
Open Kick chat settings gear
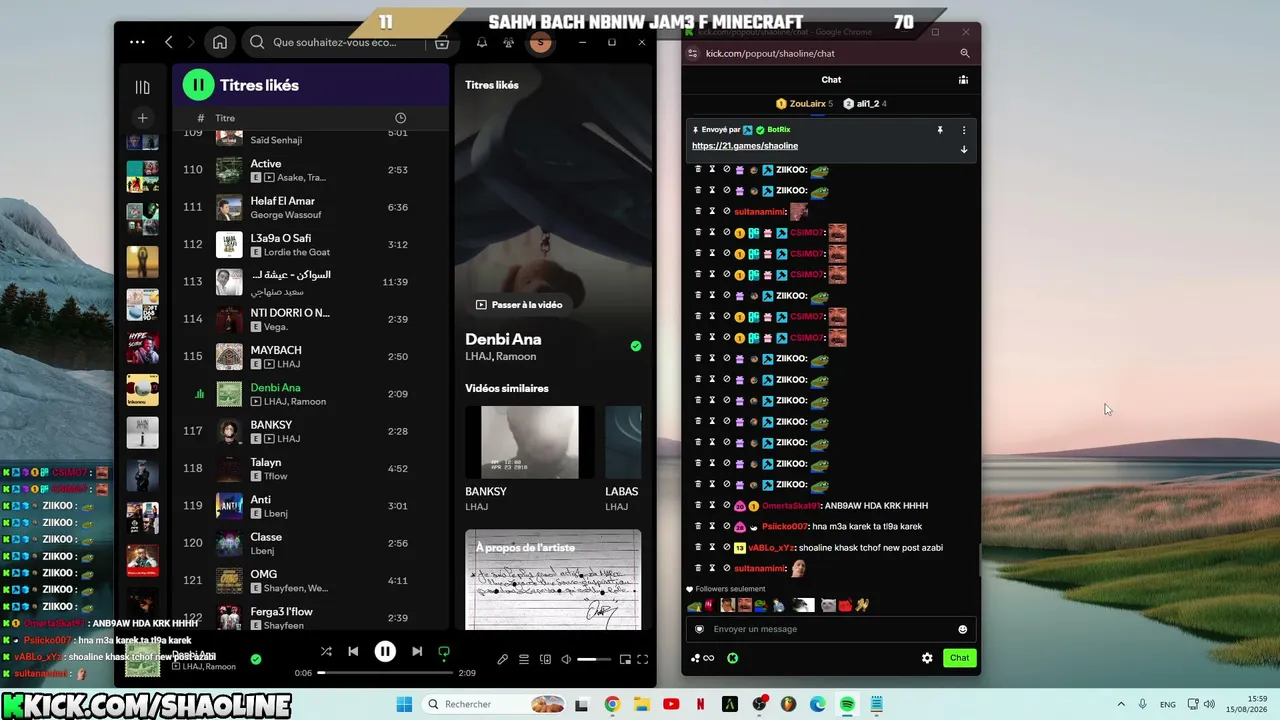point(927,658)
